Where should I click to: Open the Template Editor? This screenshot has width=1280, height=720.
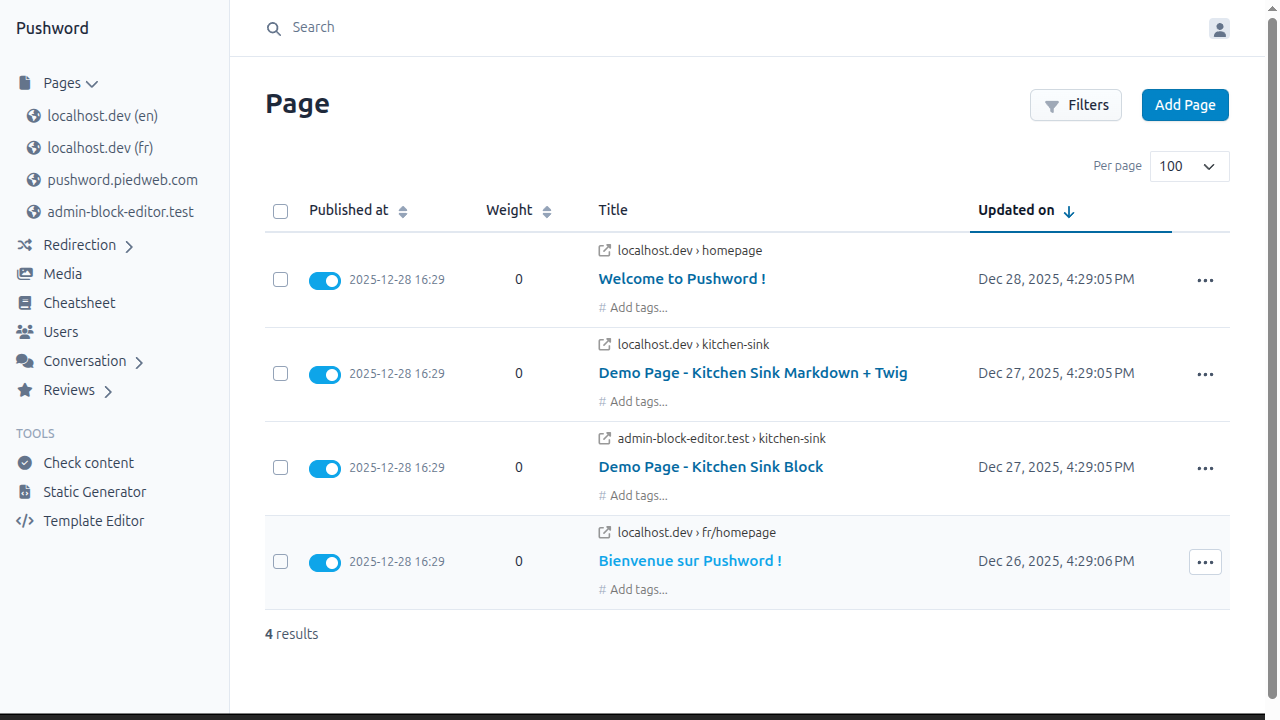coord(91,520)
